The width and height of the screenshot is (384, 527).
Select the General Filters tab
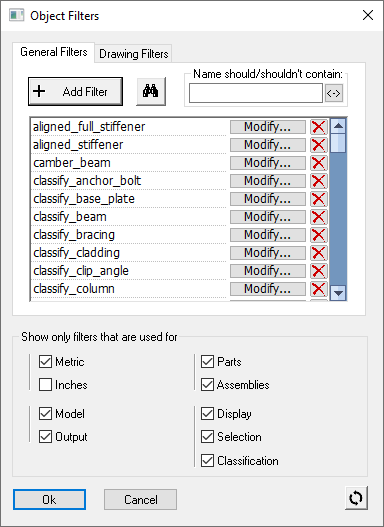(54, 52)
